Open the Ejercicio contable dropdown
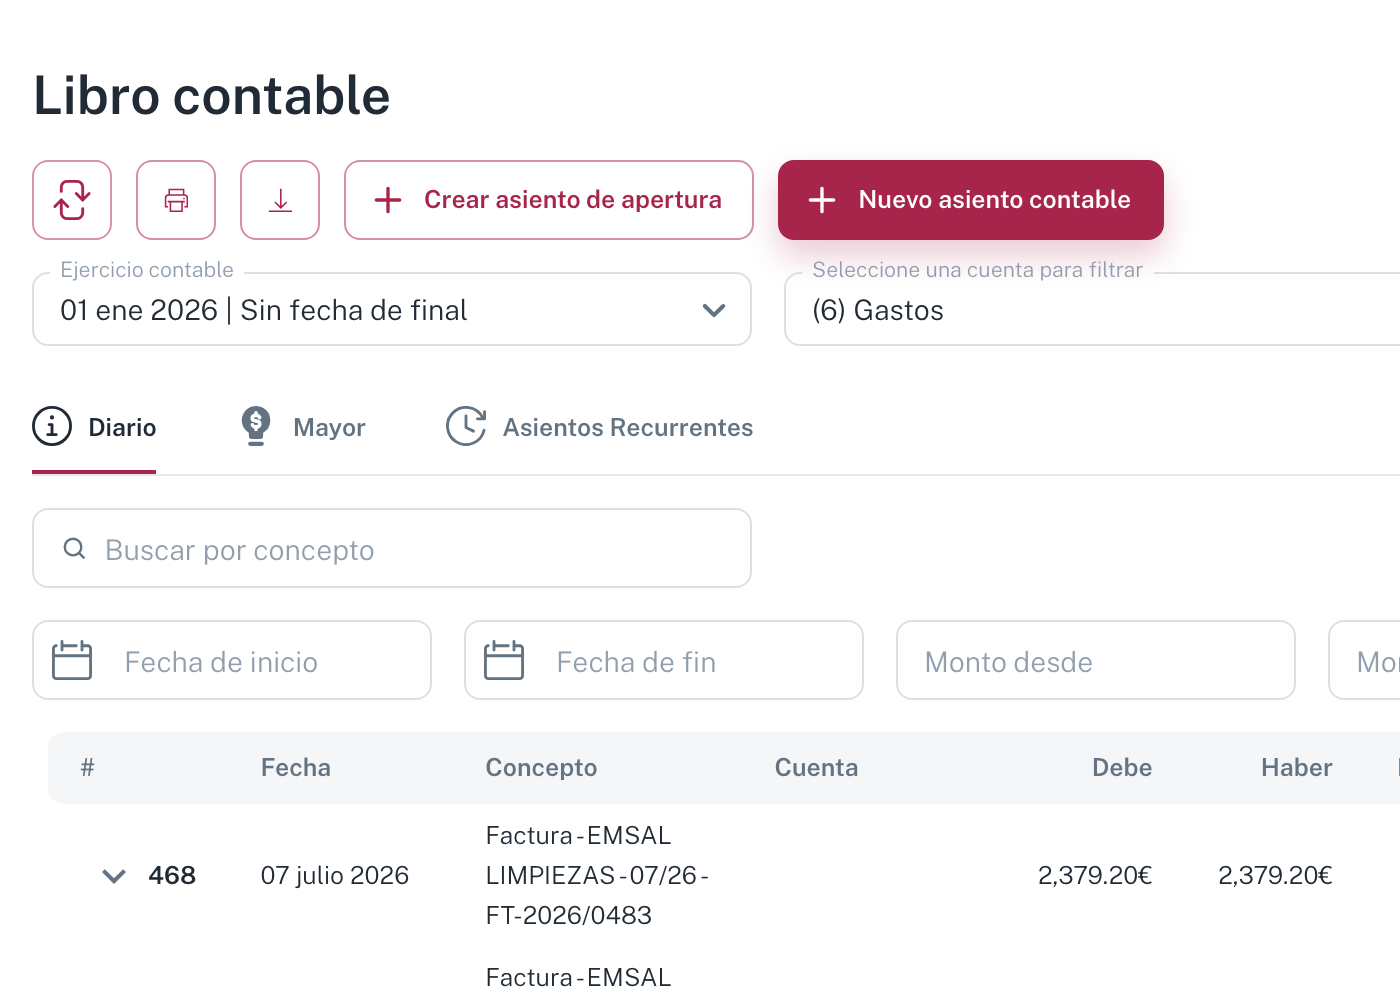Image resolution: width=1400 pixels, height=1000 pixels. point(392,310)
